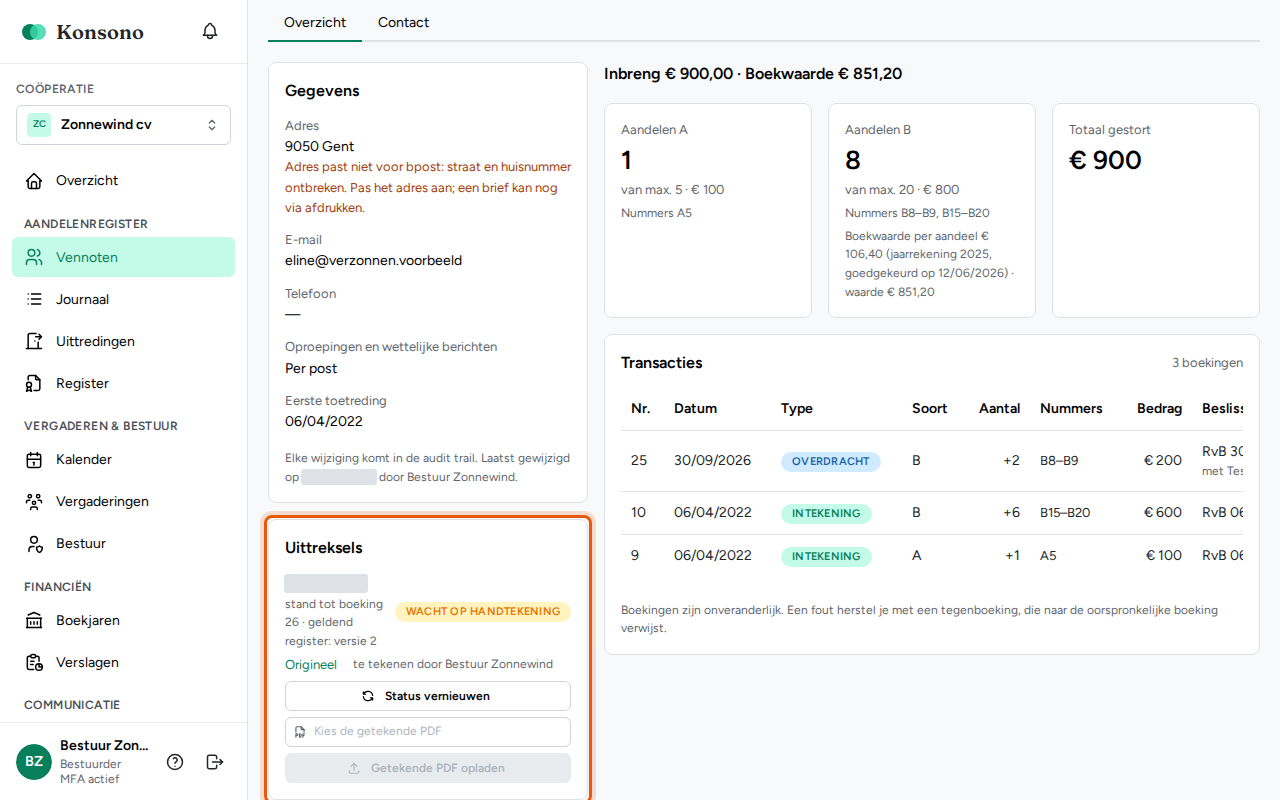
Task: Select the Overzicht tab at top
Action: pos(315,22)
